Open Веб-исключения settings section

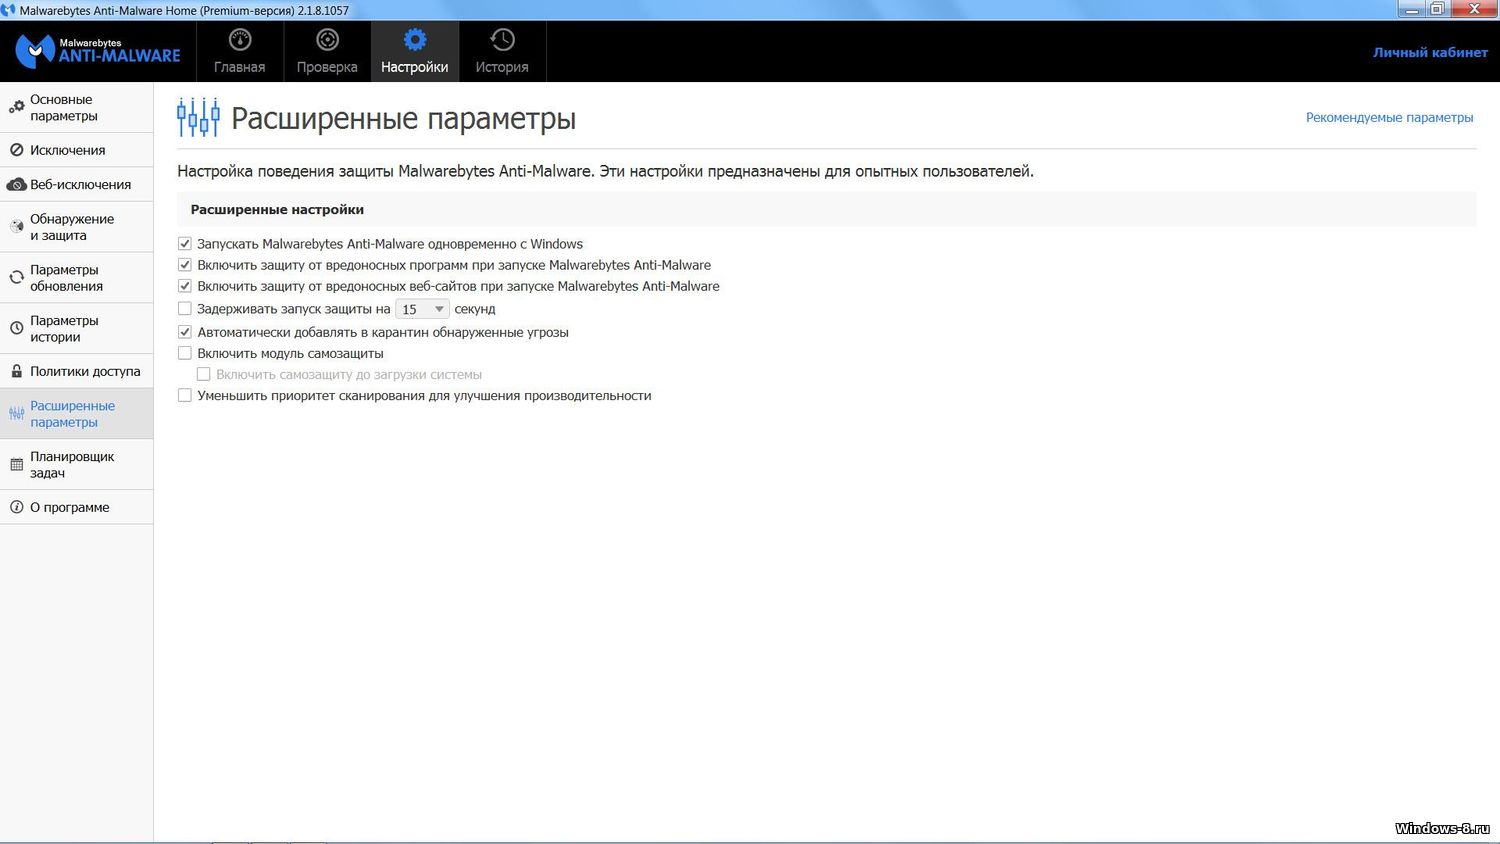77,184
